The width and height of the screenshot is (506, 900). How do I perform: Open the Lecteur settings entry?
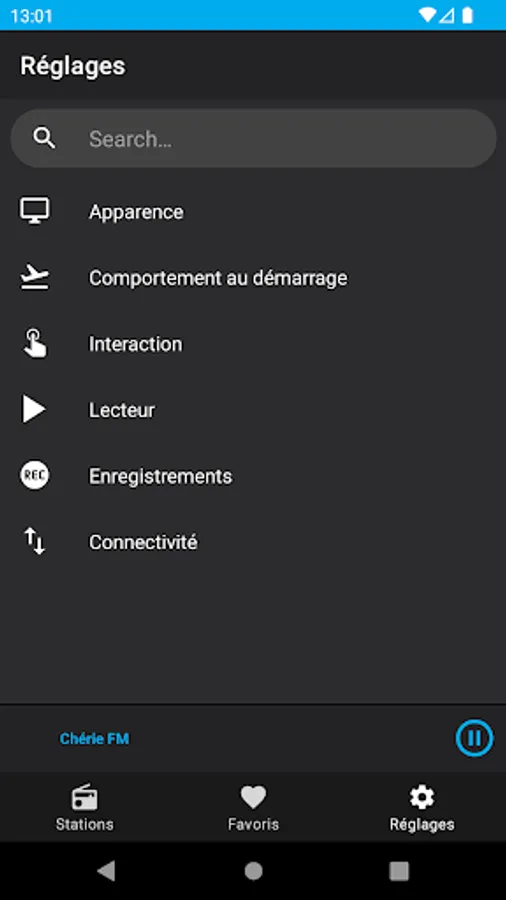(253, 410)
